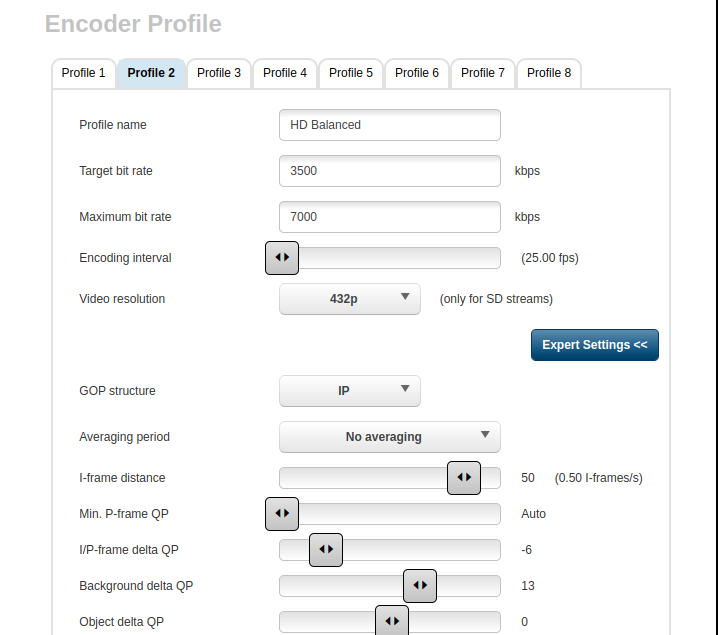
Task: Open the Averaging period dropdown
Action: coord(389,437)
